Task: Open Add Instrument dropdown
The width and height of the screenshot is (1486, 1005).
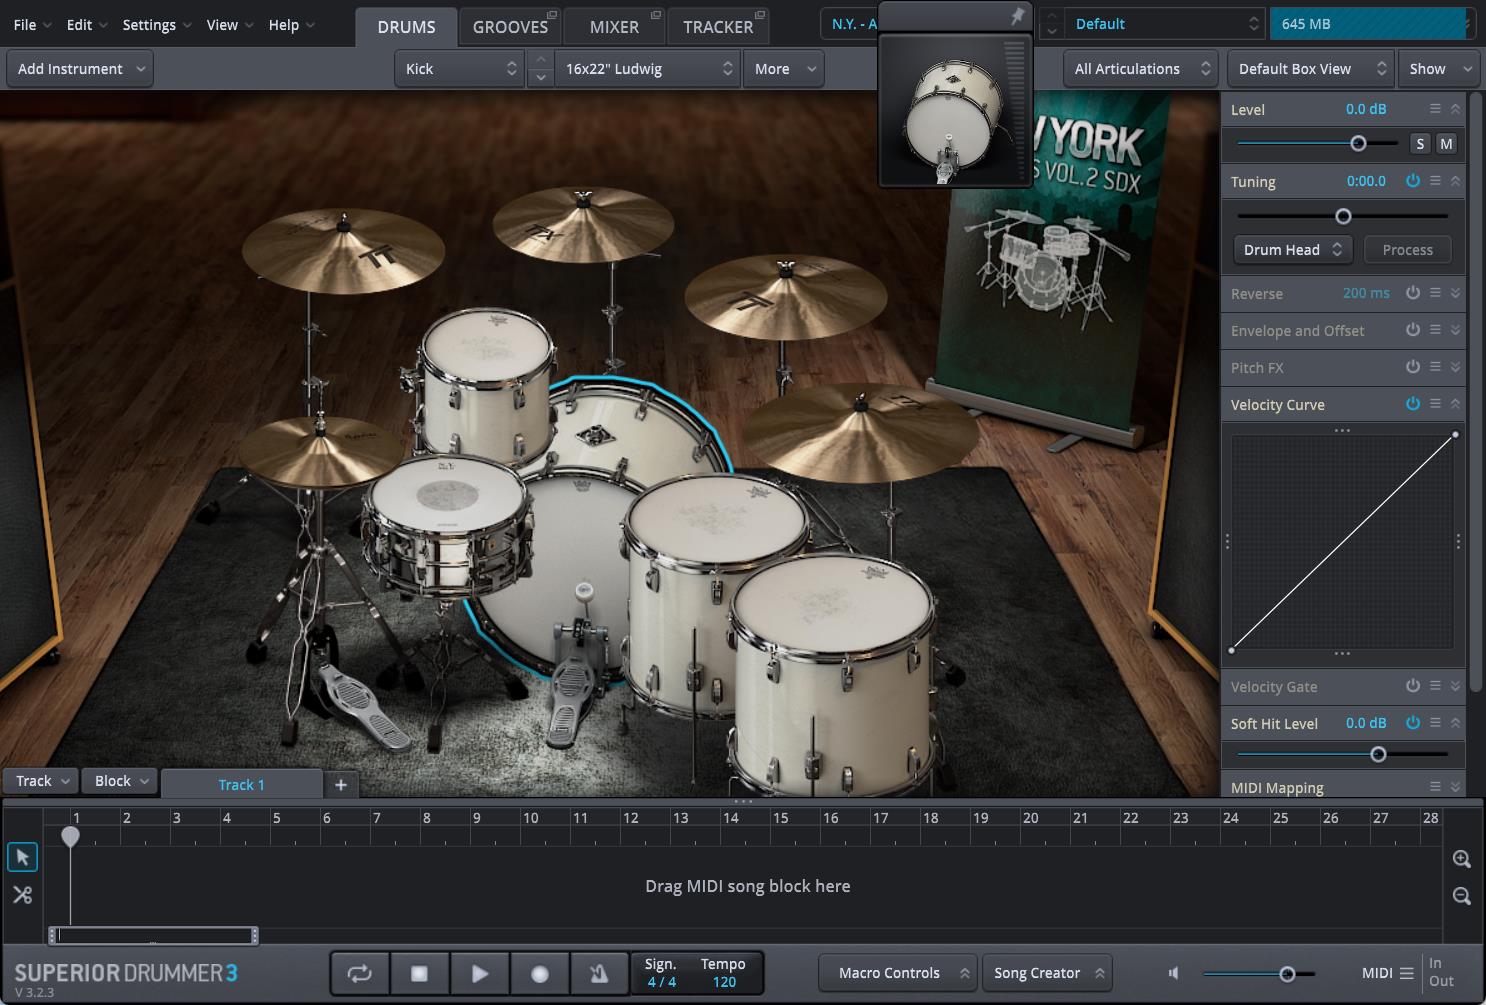Action: click(80, 69)
